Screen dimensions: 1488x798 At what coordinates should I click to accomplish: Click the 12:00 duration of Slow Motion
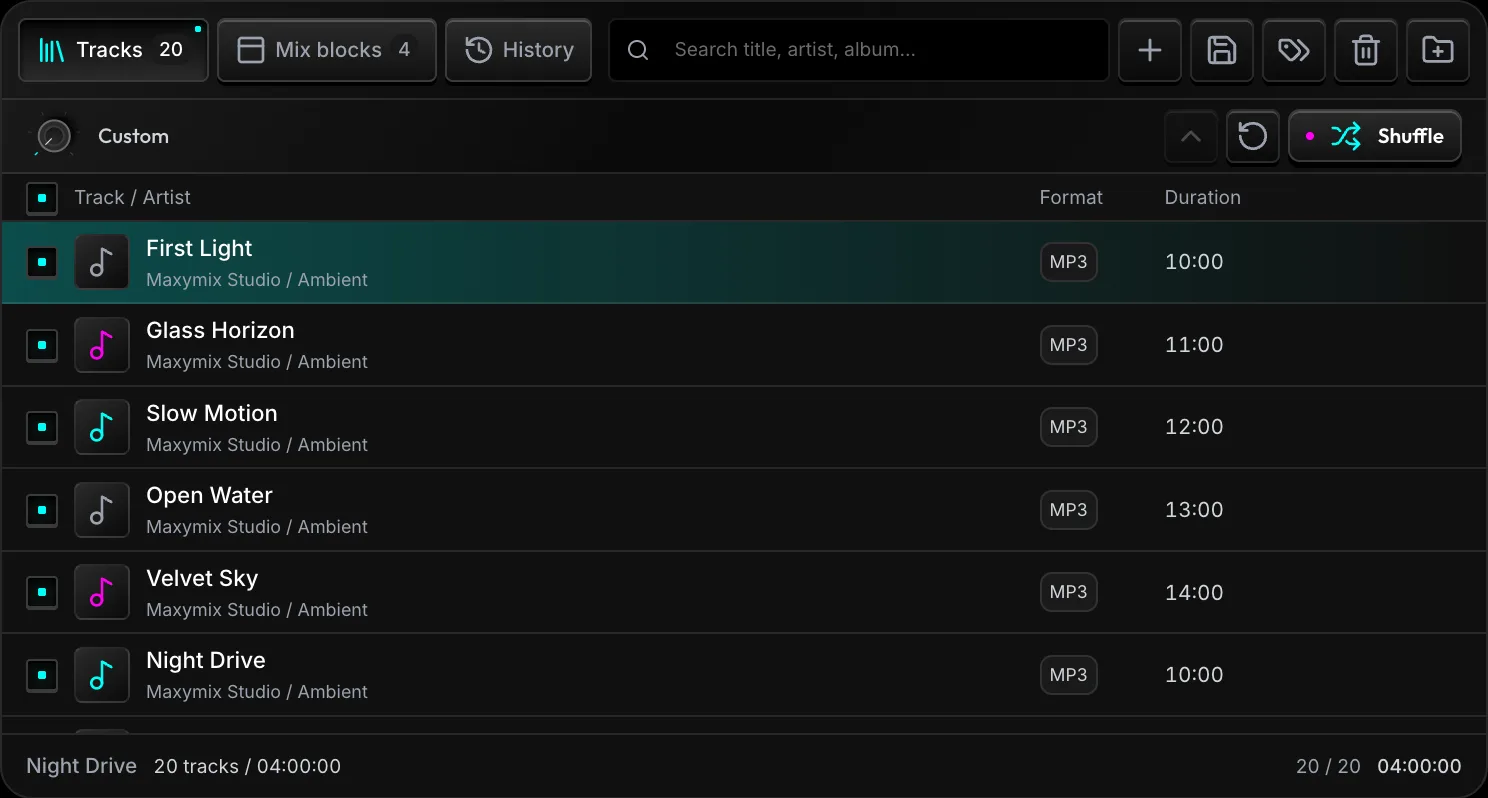point(1194,427)
